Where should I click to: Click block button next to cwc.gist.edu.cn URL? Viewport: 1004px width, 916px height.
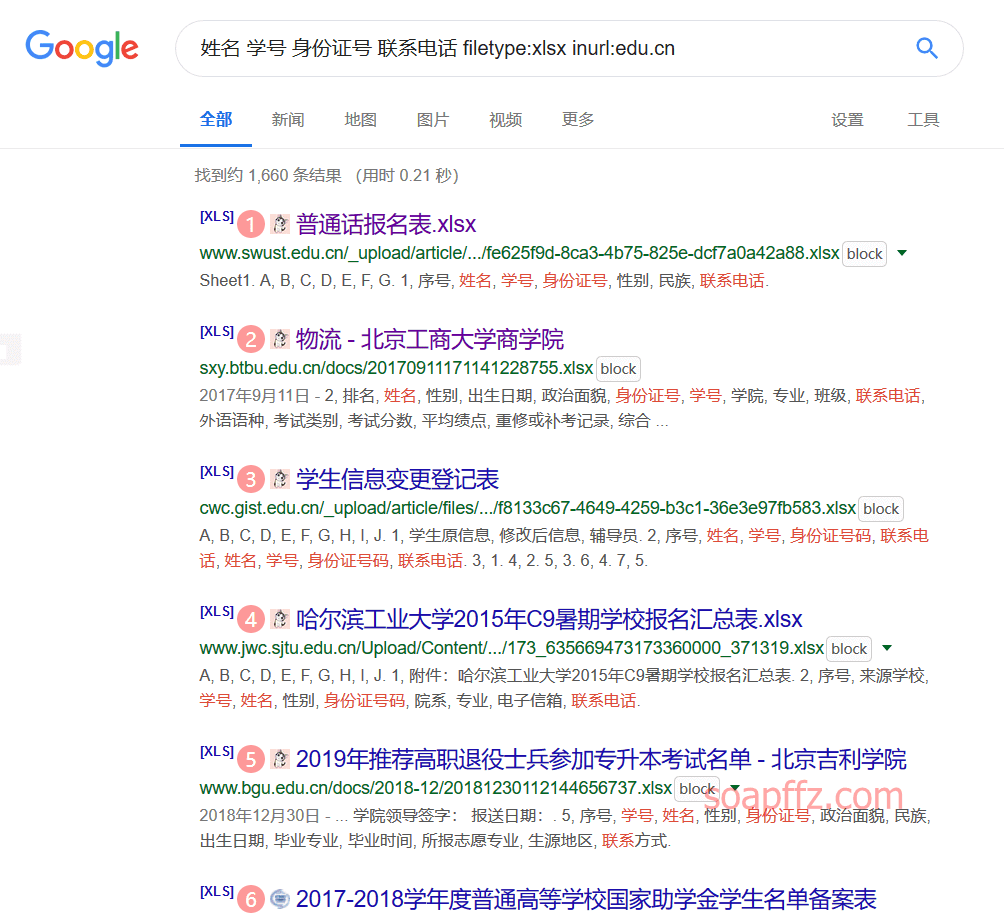(881, 509)
